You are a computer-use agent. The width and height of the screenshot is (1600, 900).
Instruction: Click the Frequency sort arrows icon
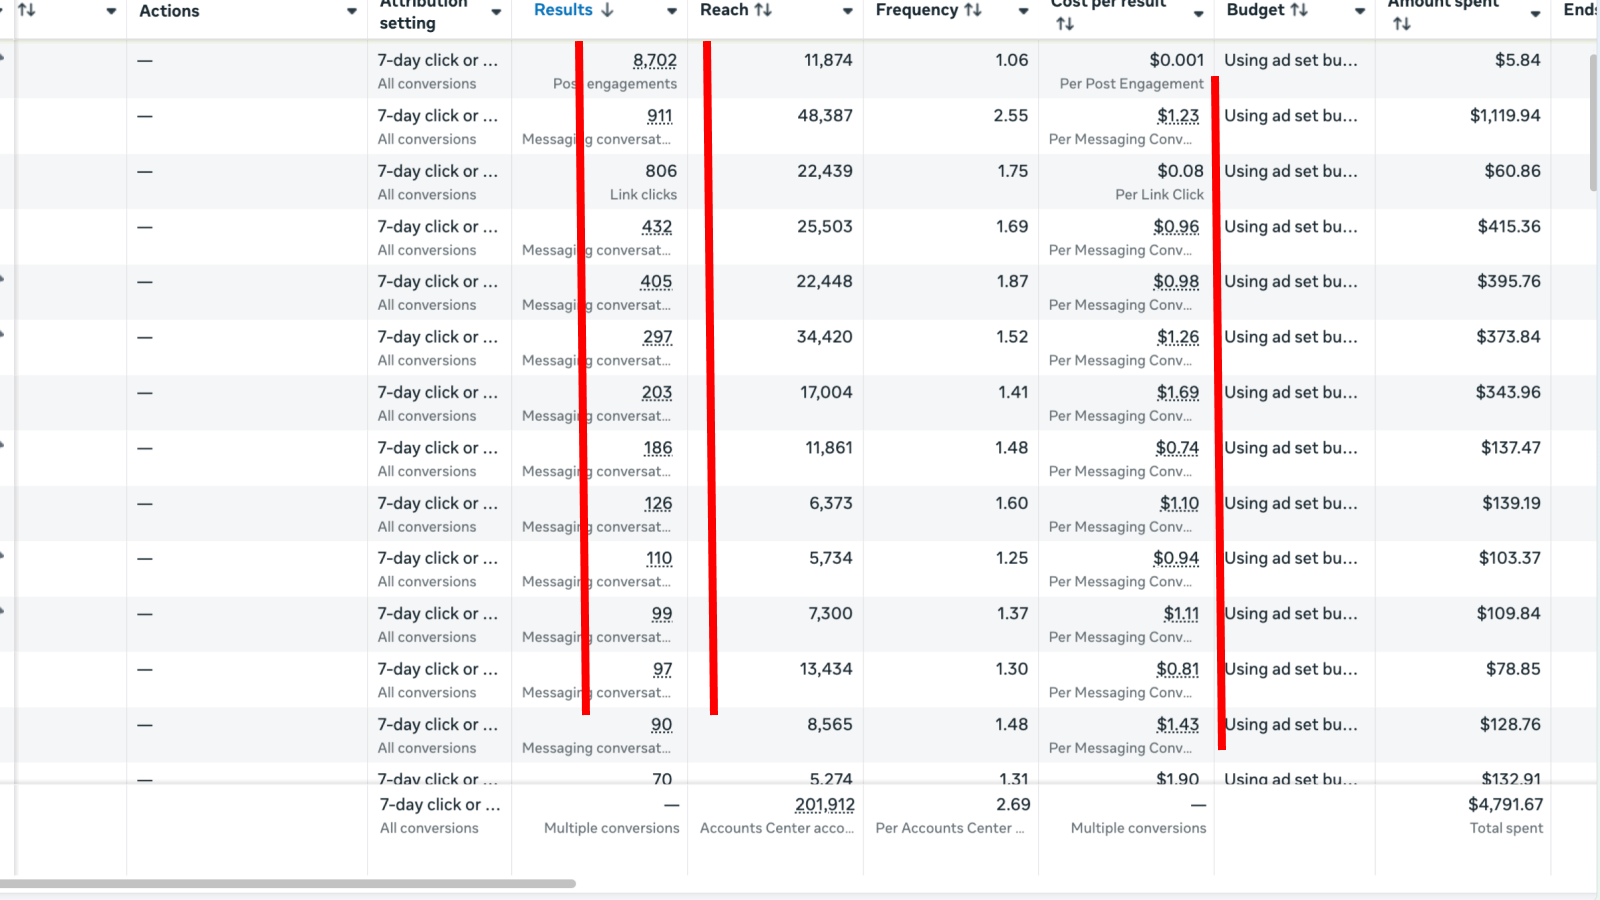(972, 10)
